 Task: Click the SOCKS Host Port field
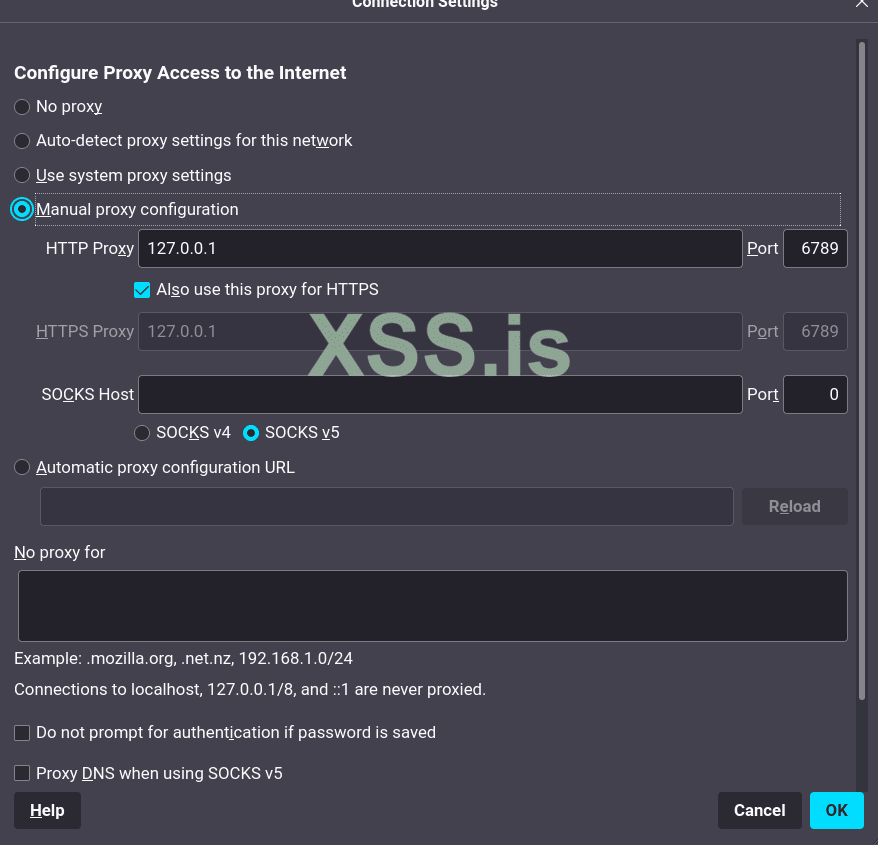(815, 394)
